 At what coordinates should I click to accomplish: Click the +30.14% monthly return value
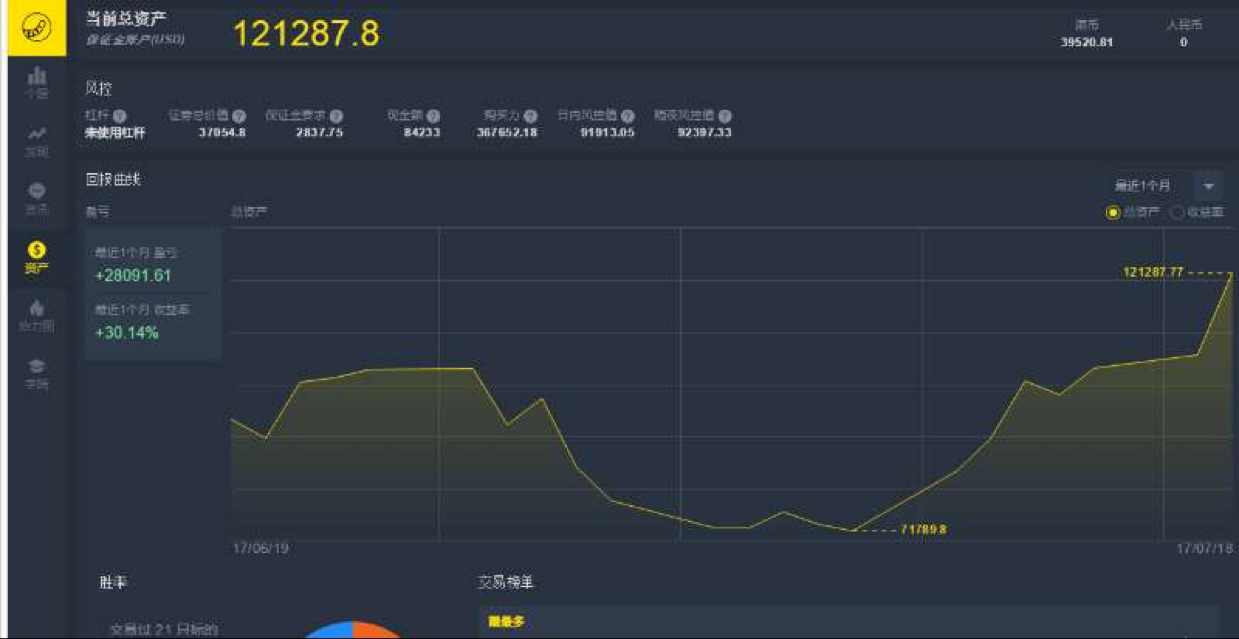pyautogui.click(x=127, y=333)
